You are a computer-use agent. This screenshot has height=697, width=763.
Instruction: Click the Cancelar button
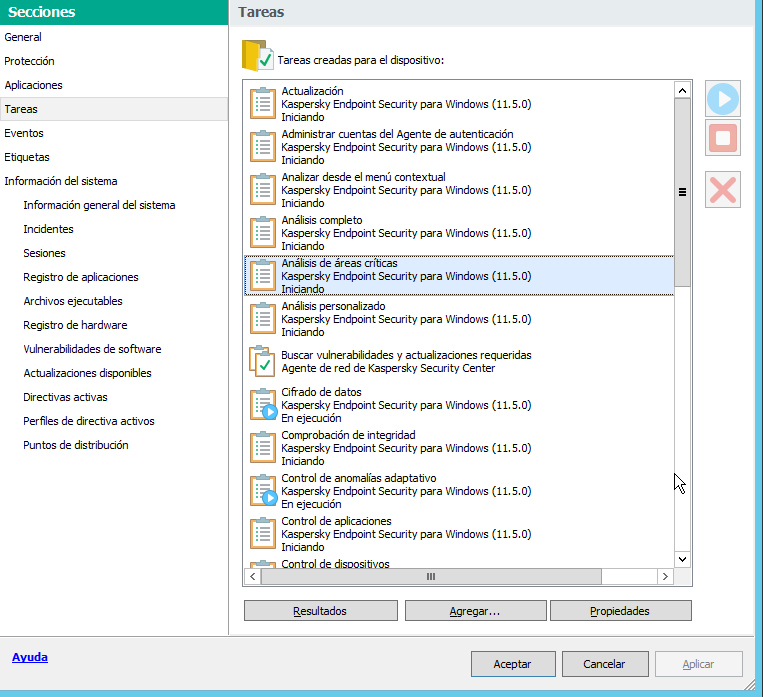pyautogui.click(x=605, y=664)
